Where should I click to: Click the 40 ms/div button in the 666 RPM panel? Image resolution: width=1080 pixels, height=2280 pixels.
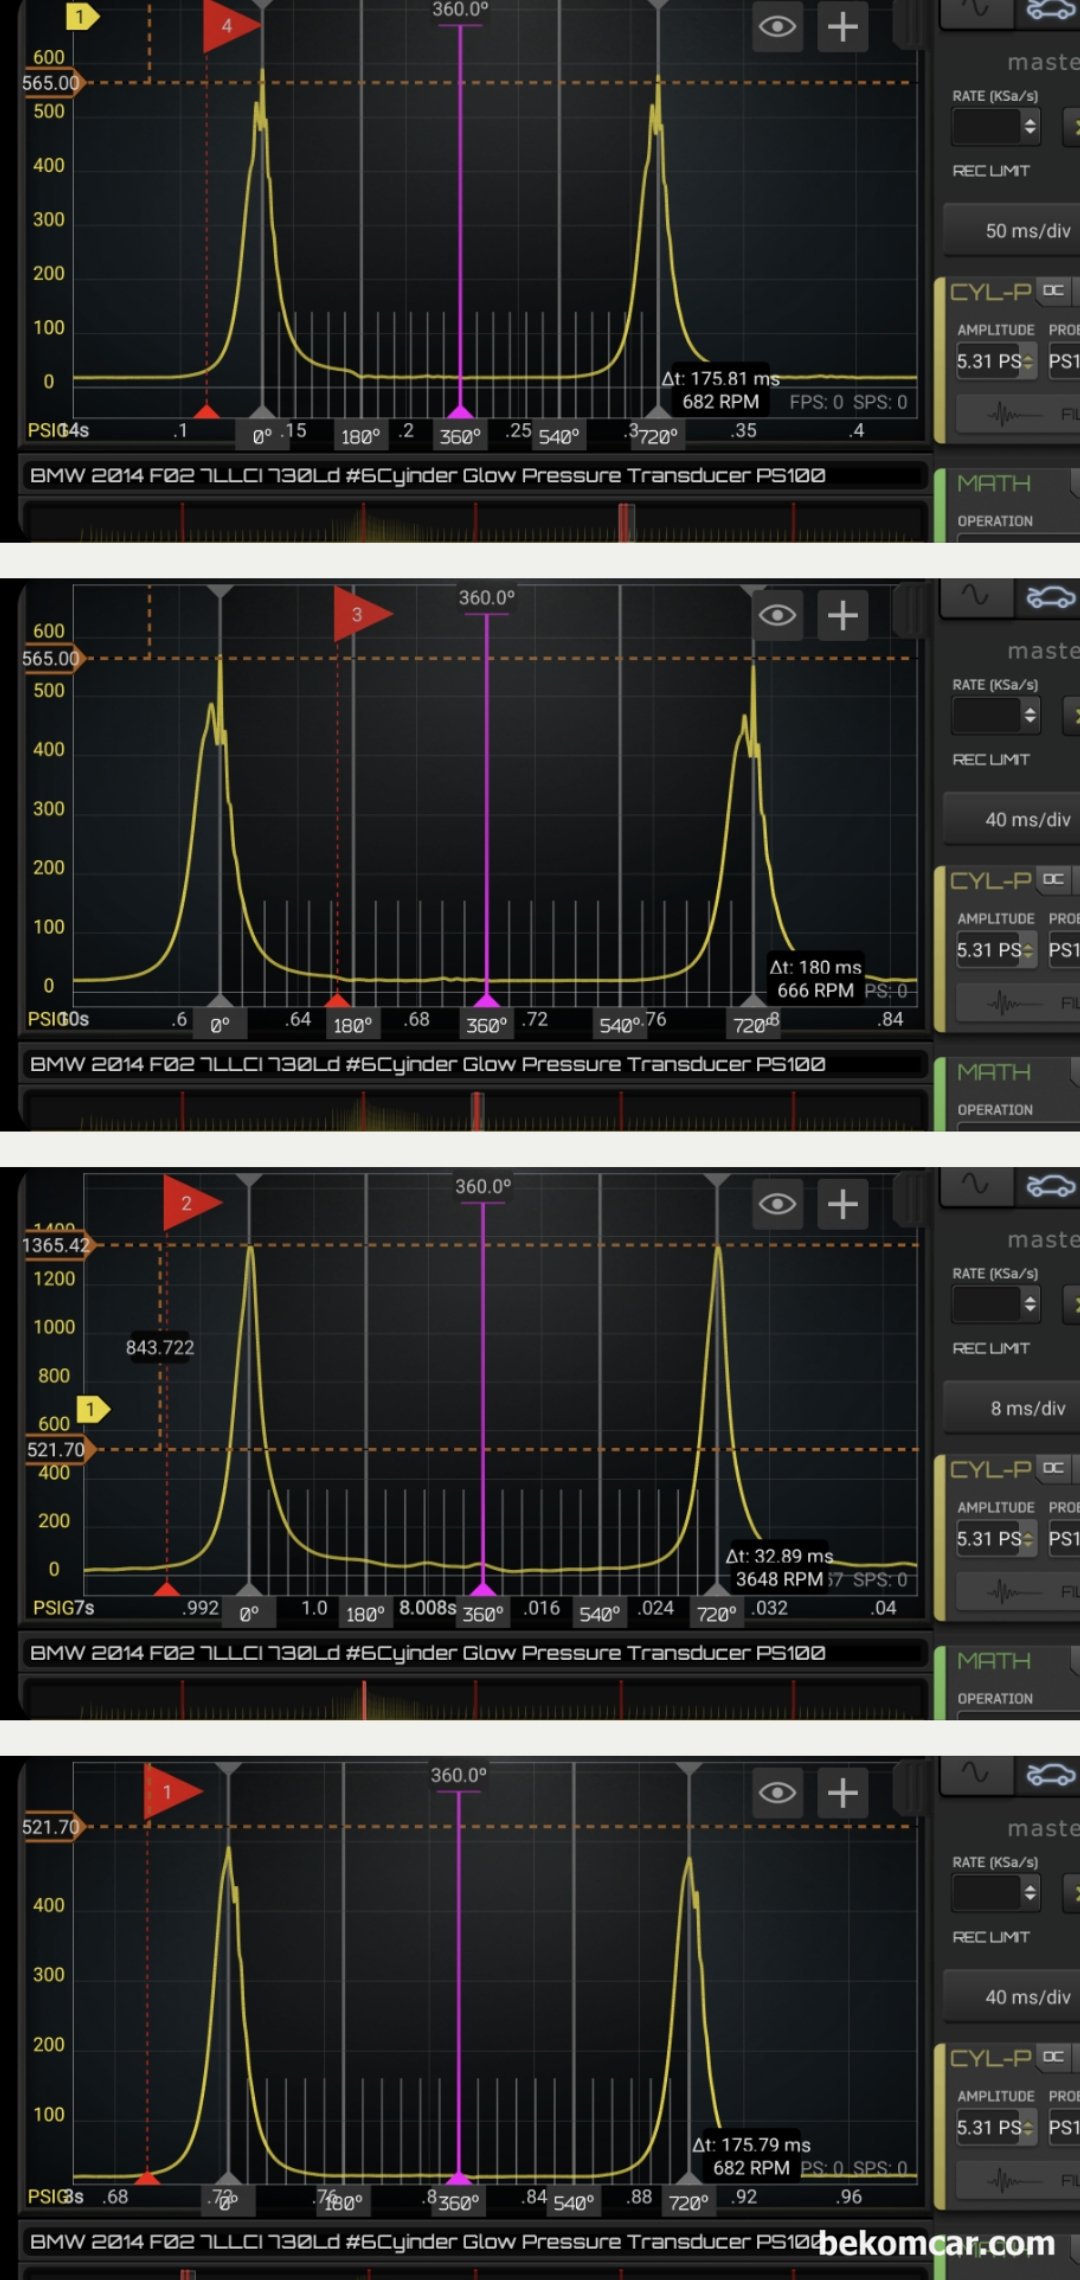point(1012,820)
